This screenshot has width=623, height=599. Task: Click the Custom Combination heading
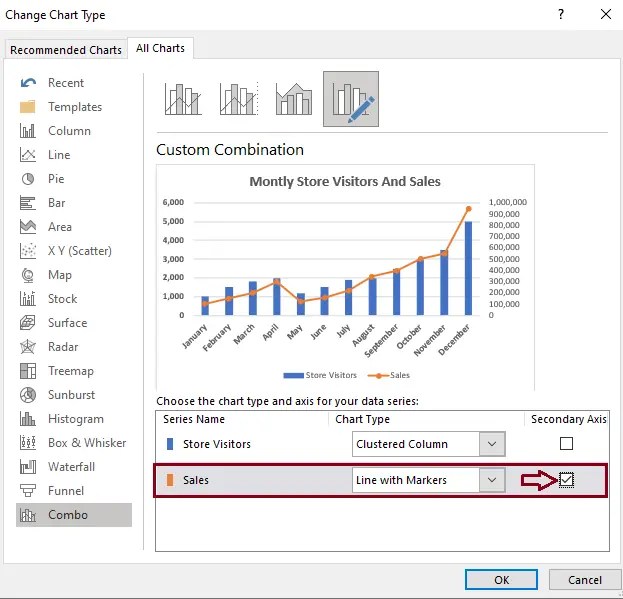[x=230, y=150]
